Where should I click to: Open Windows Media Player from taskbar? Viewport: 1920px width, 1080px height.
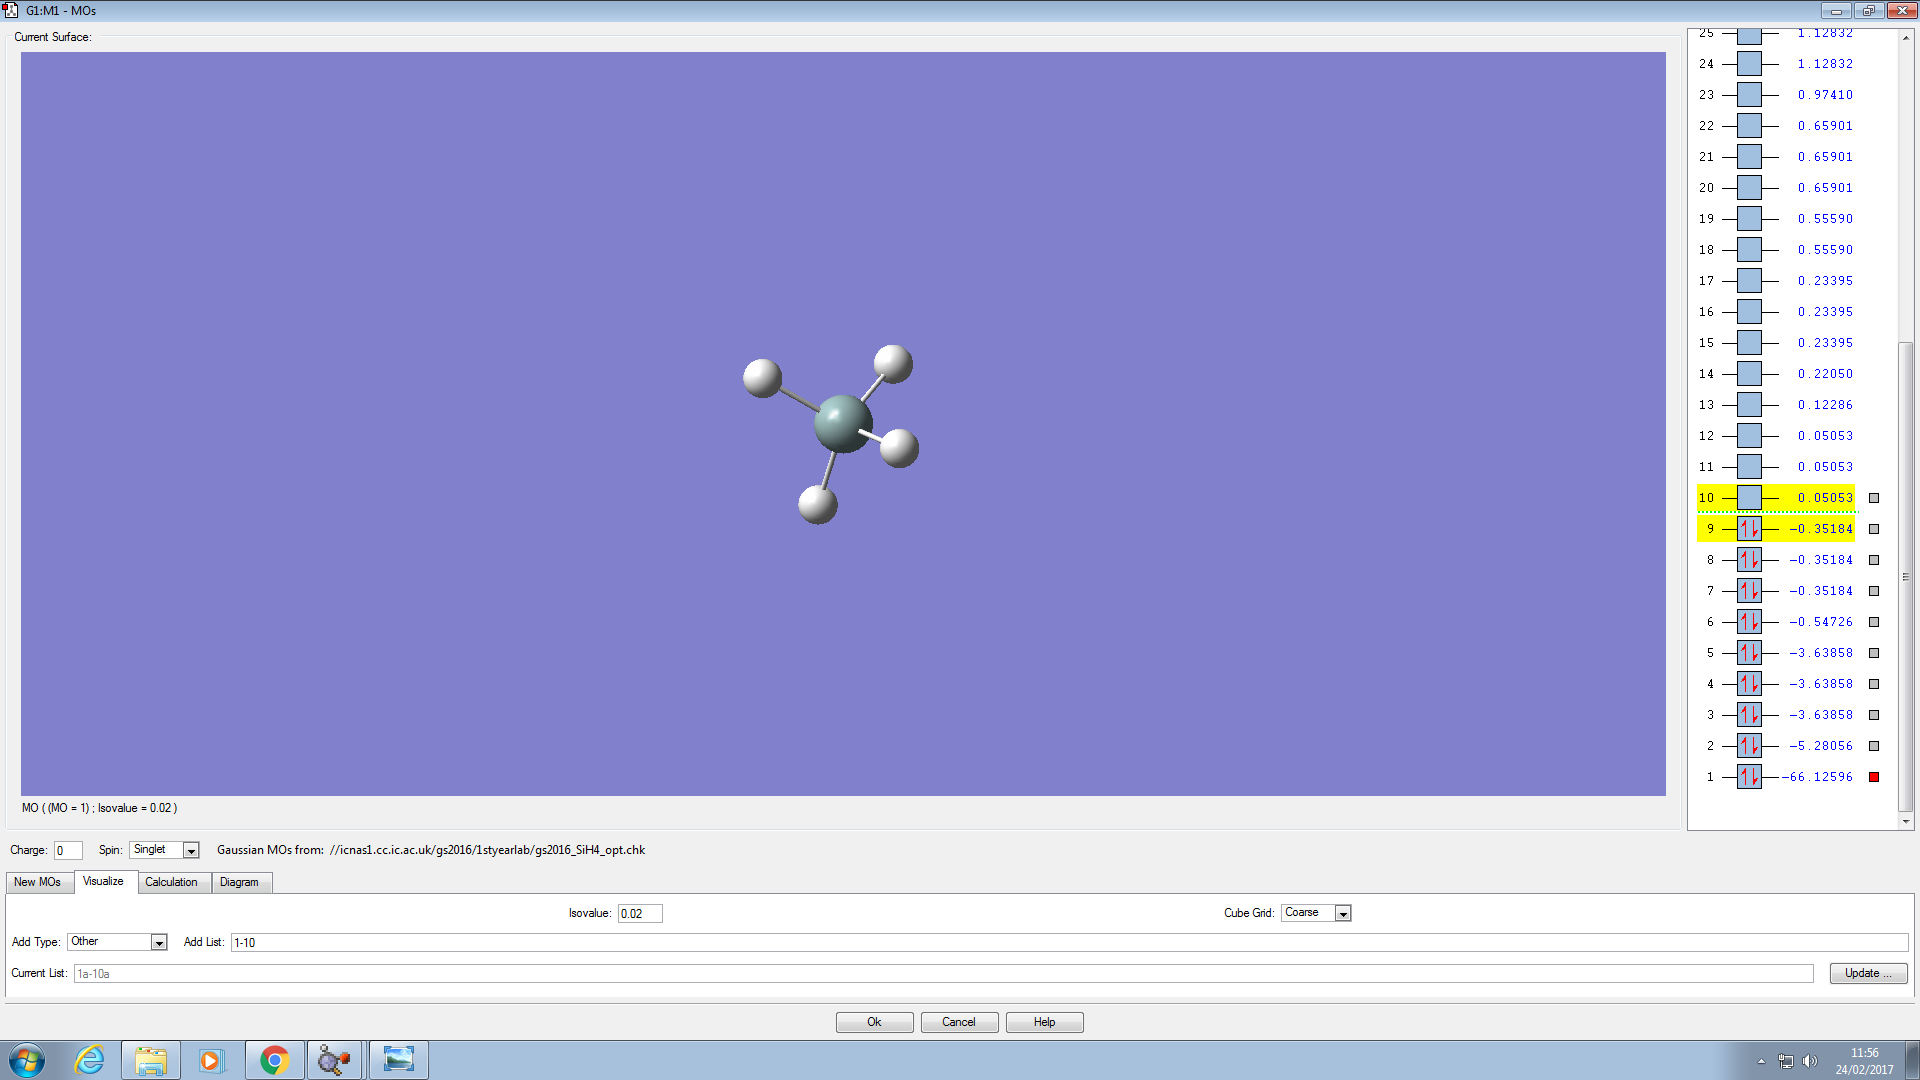211,1060
